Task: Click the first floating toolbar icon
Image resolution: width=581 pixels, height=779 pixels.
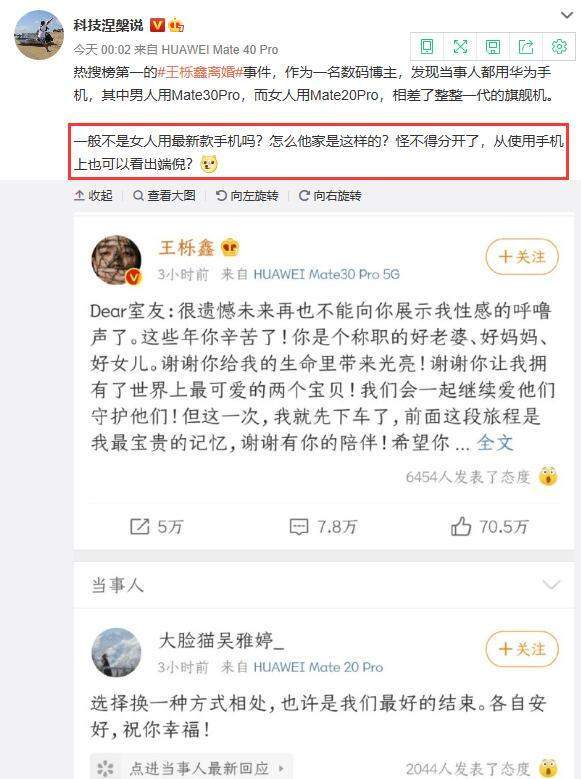Action: click(426, 47)
